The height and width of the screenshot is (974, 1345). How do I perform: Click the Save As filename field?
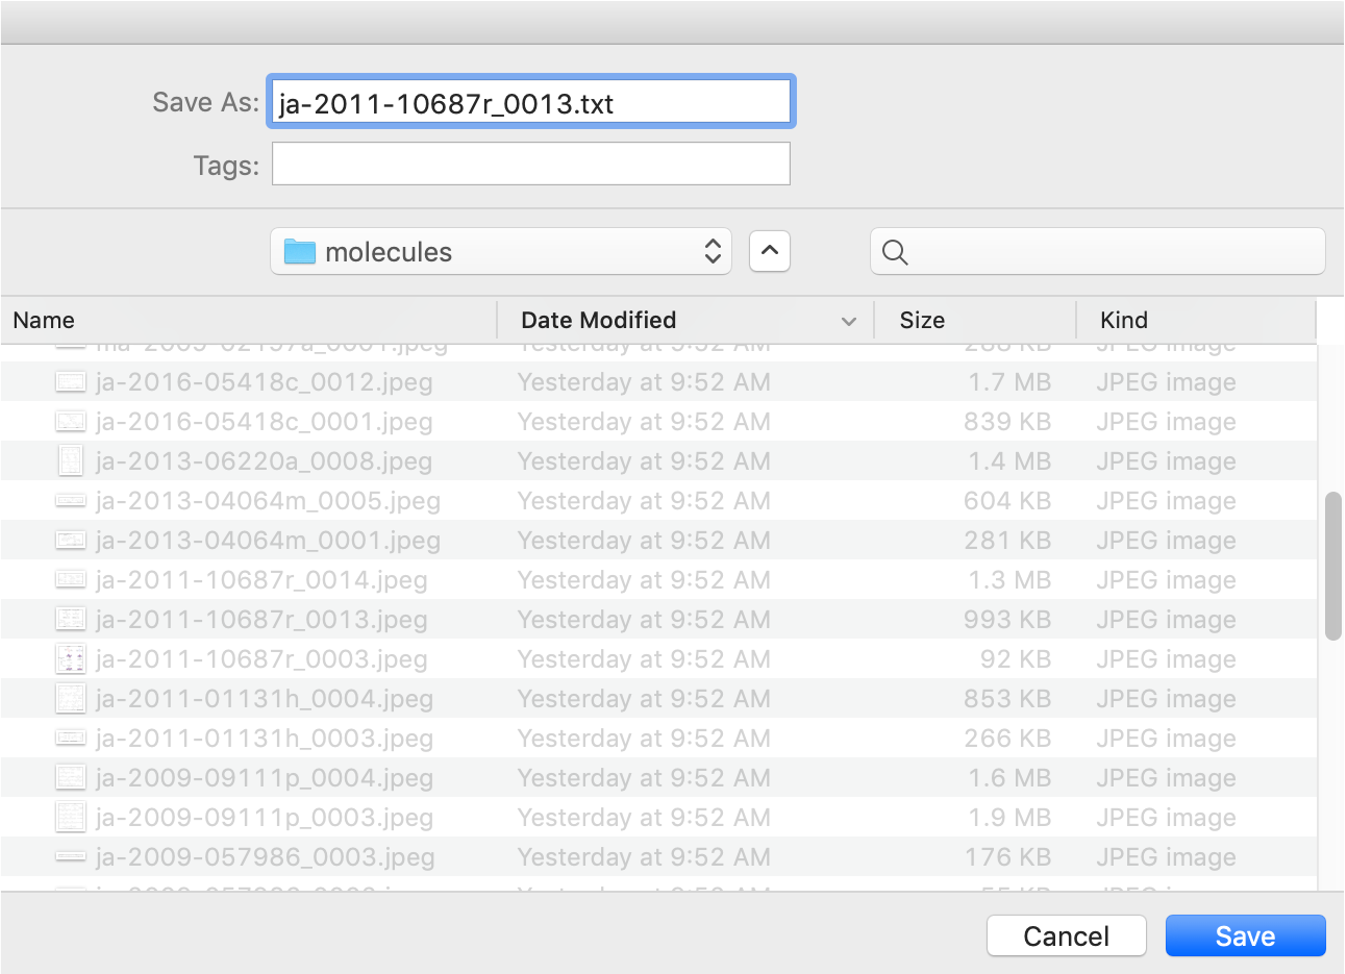530,103
